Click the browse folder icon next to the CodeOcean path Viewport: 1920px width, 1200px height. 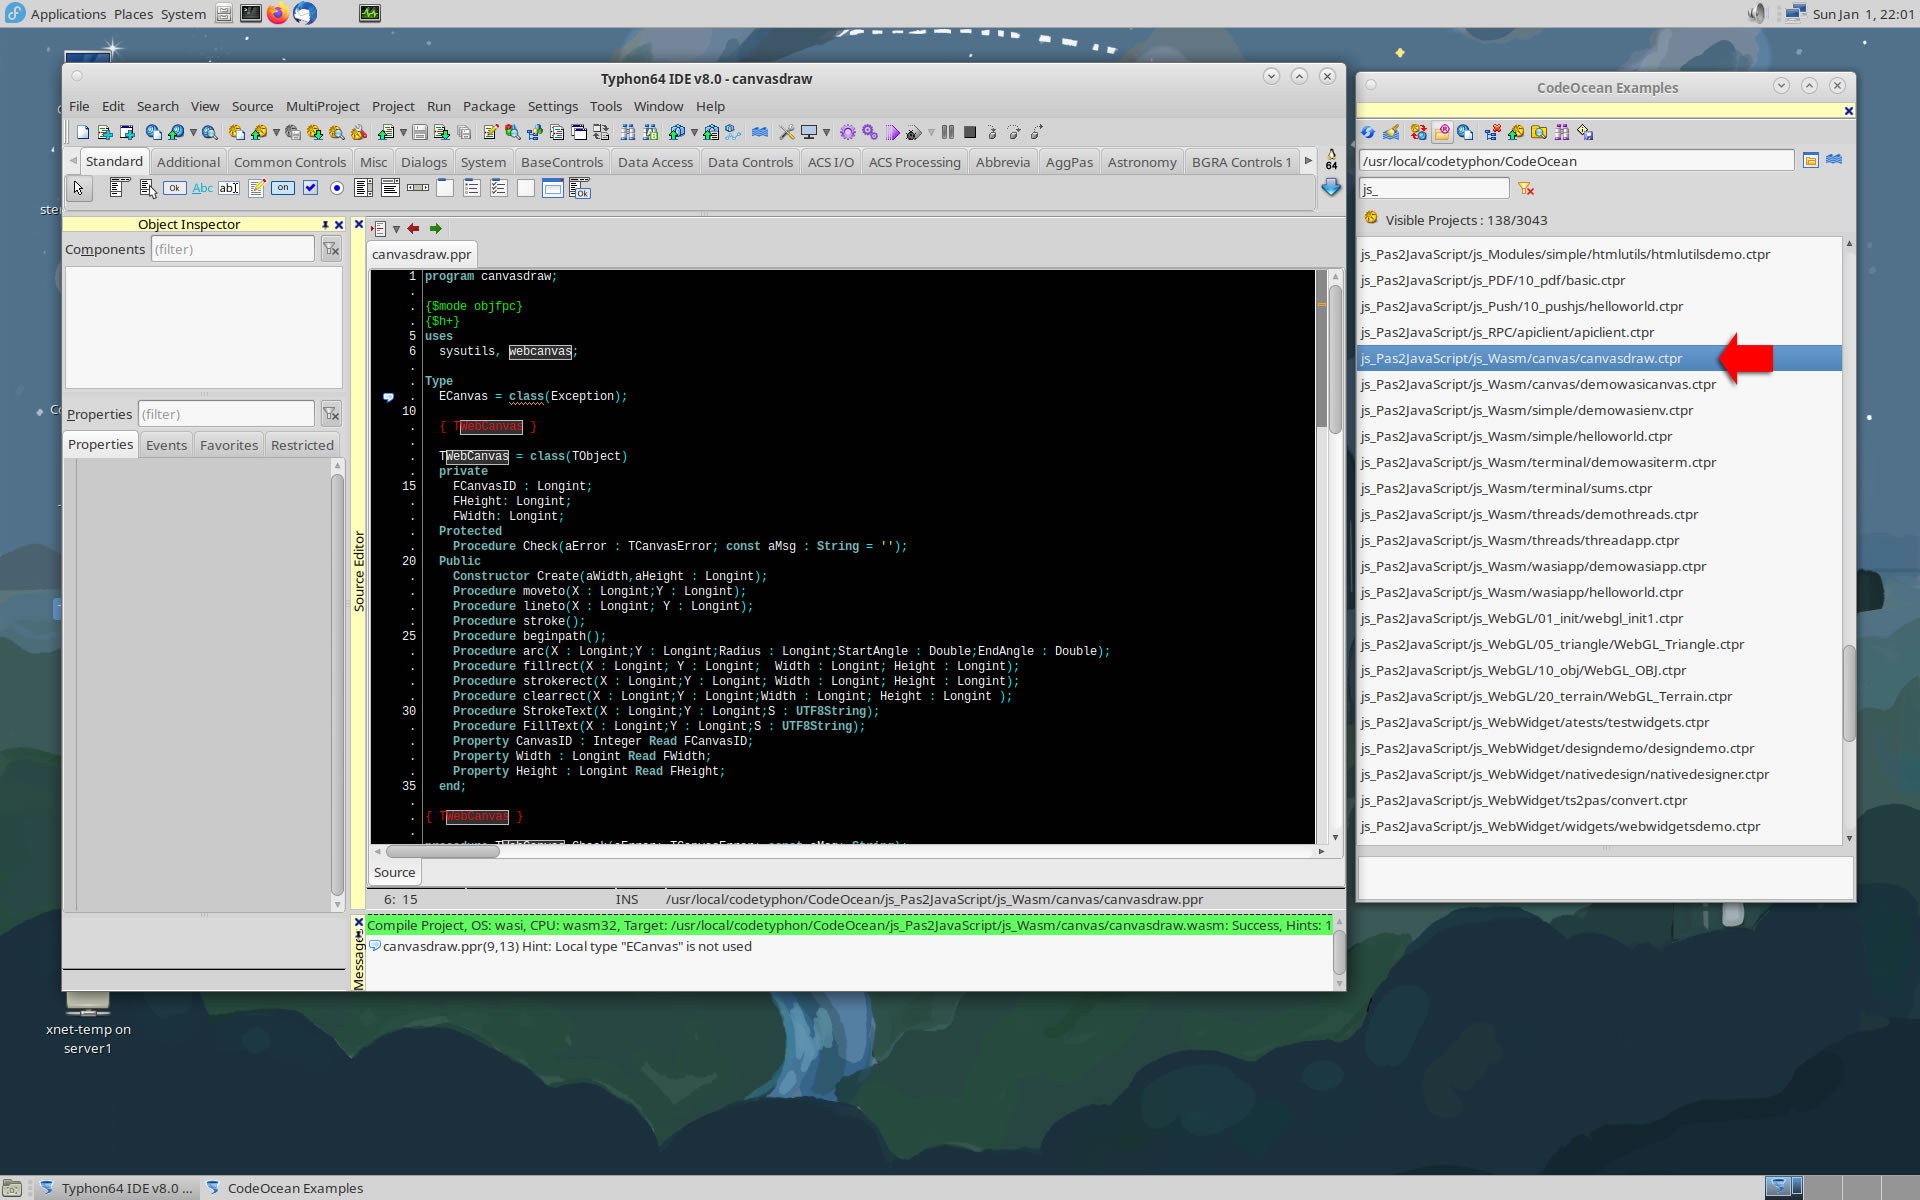[1810, 160]
